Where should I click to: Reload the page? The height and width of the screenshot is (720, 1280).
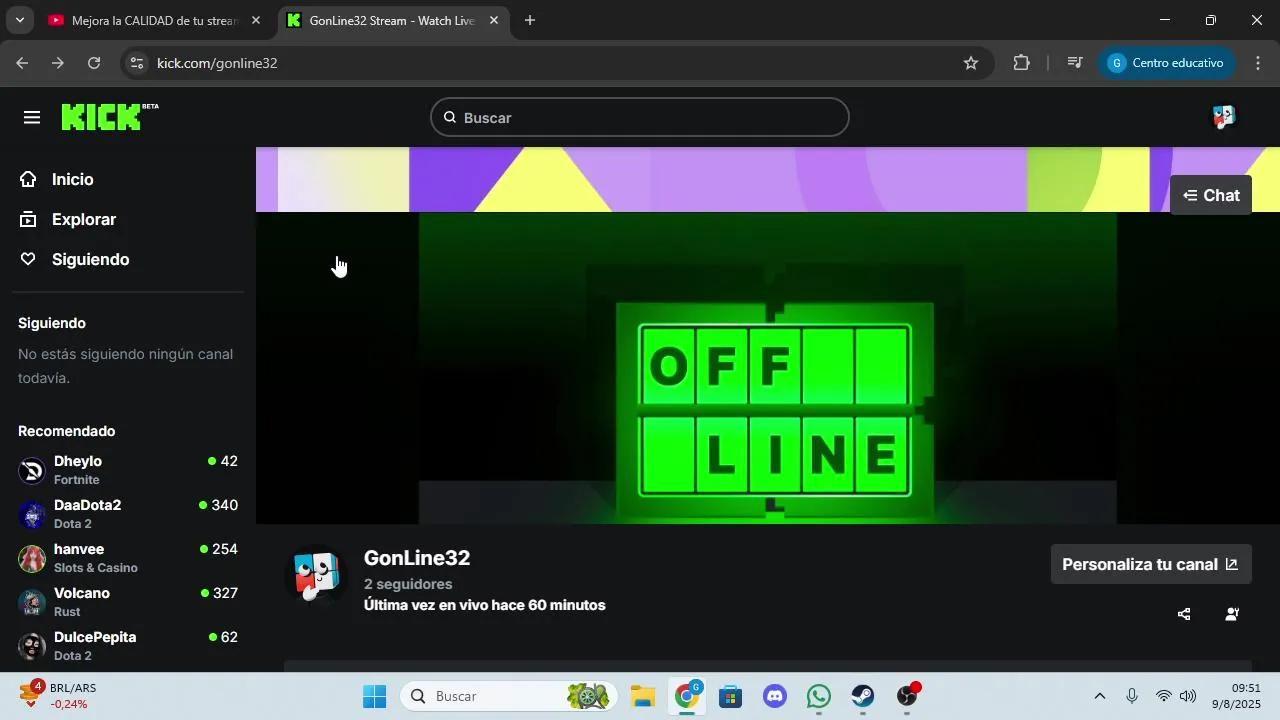pos(94,63)
